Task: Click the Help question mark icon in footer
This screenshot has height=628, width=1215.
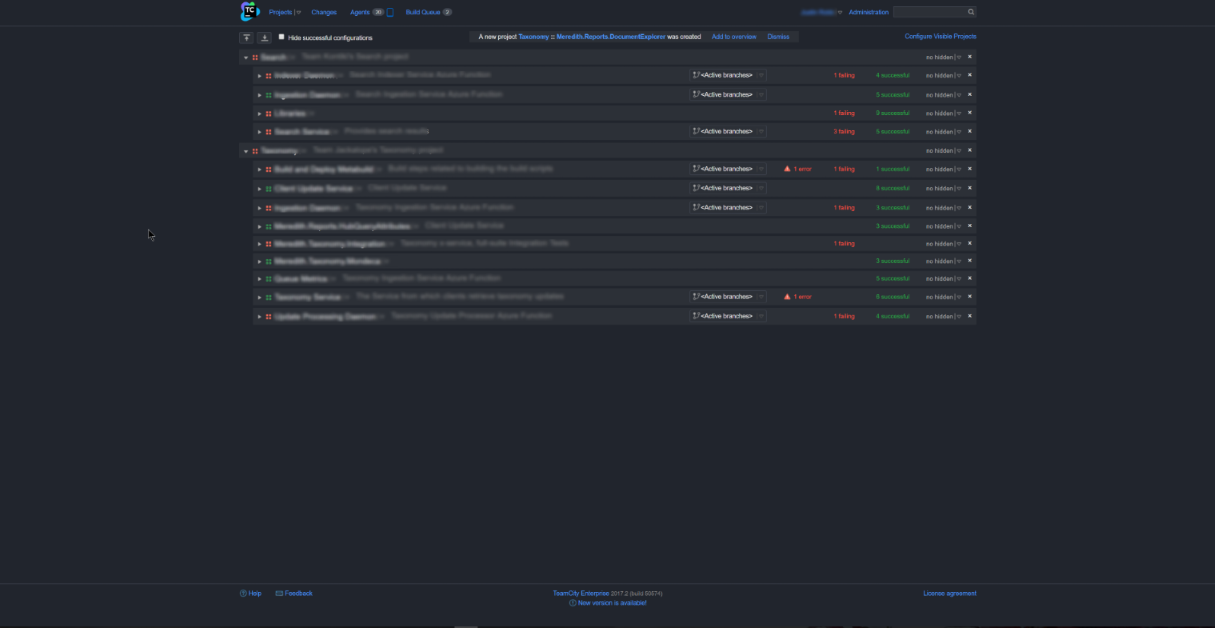Action: coord(243,593)
